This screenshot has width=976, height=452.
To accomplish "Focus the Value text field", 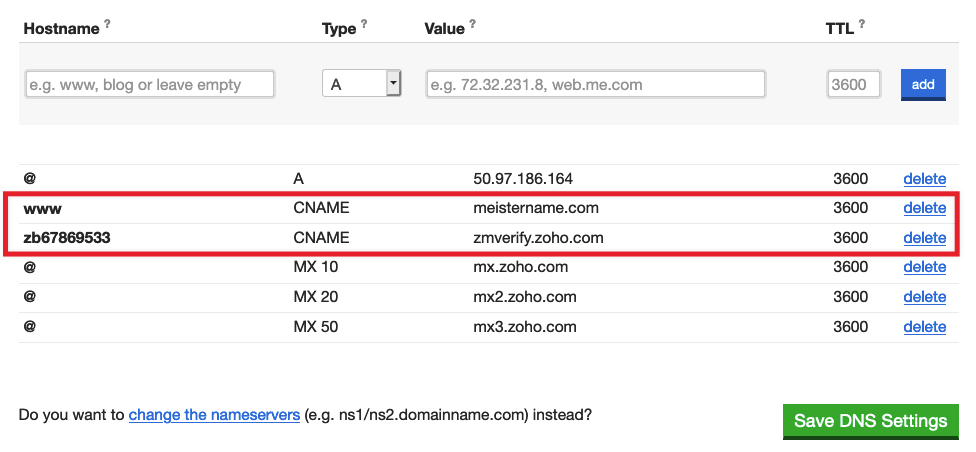I will point(595,85).
